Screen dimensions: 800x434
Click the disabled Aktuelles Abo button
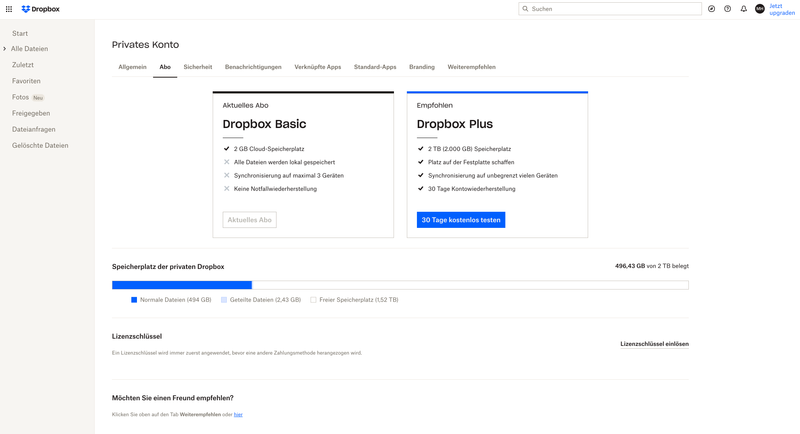(249, 220)
